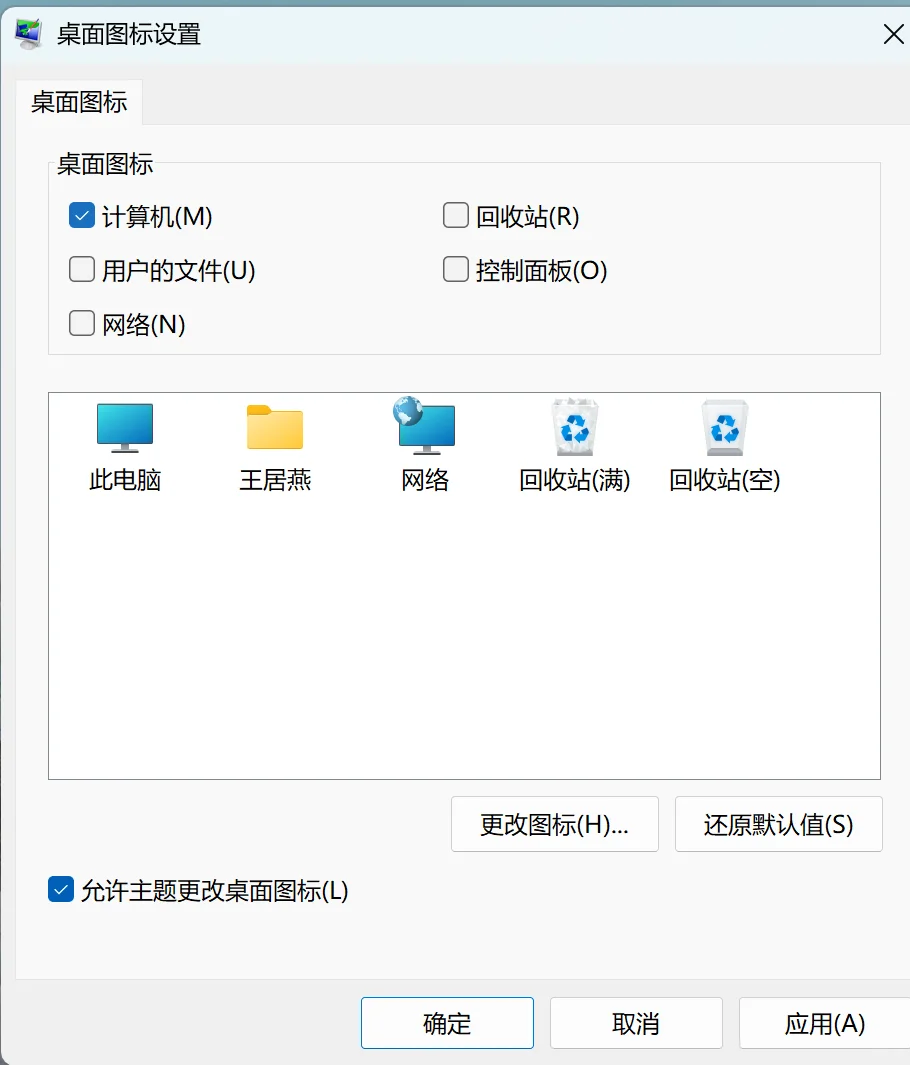Click 确定 to confirm settings

(447, 1023)
